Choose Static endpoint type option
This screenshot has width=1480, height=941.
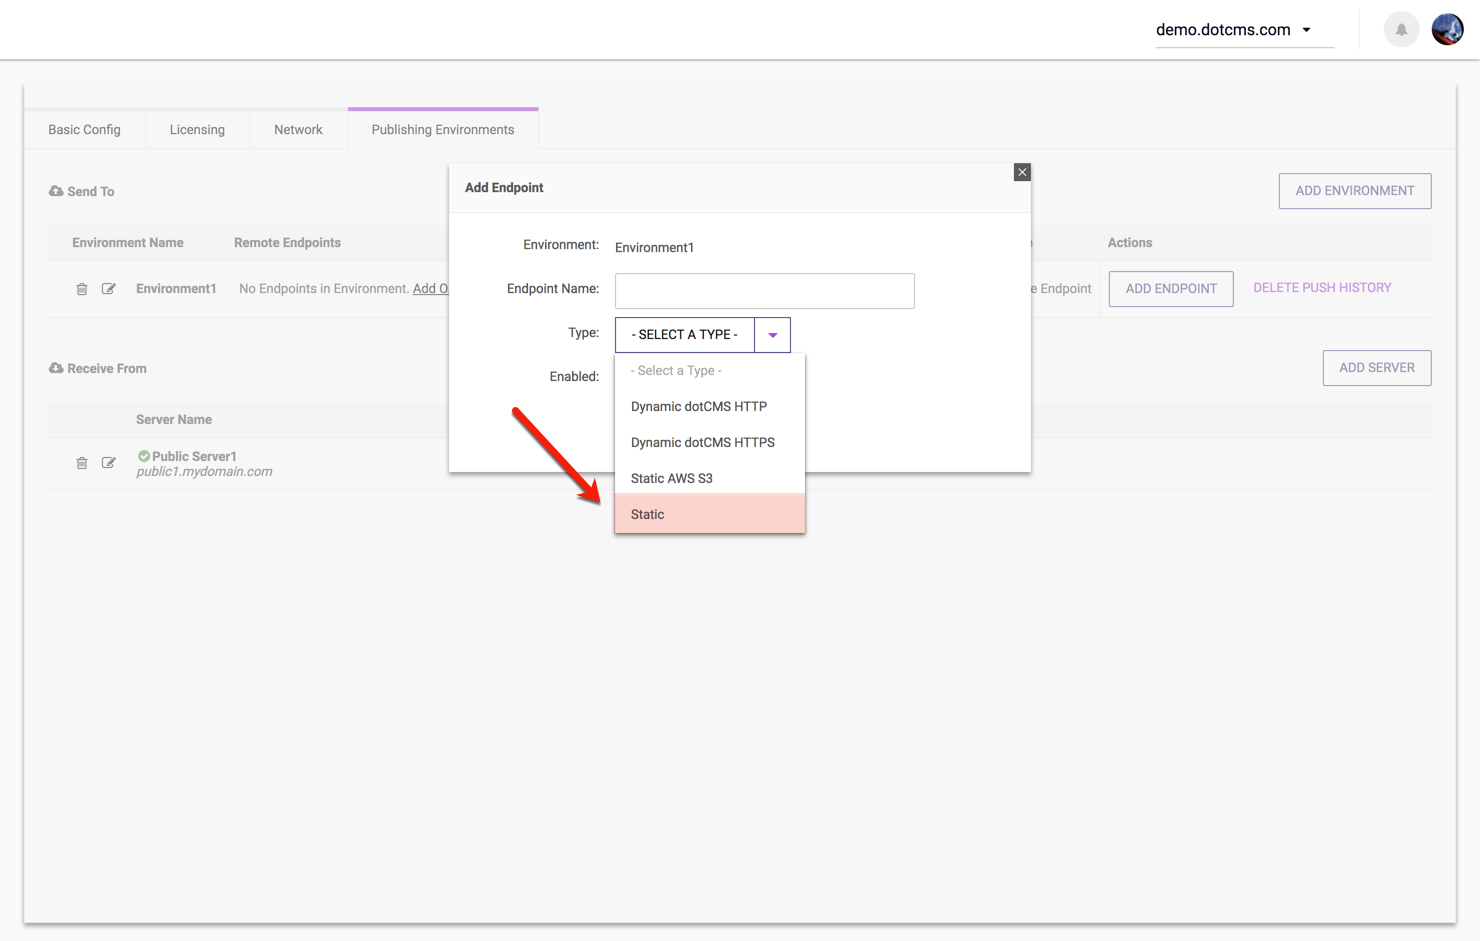(x=709, y=514)
